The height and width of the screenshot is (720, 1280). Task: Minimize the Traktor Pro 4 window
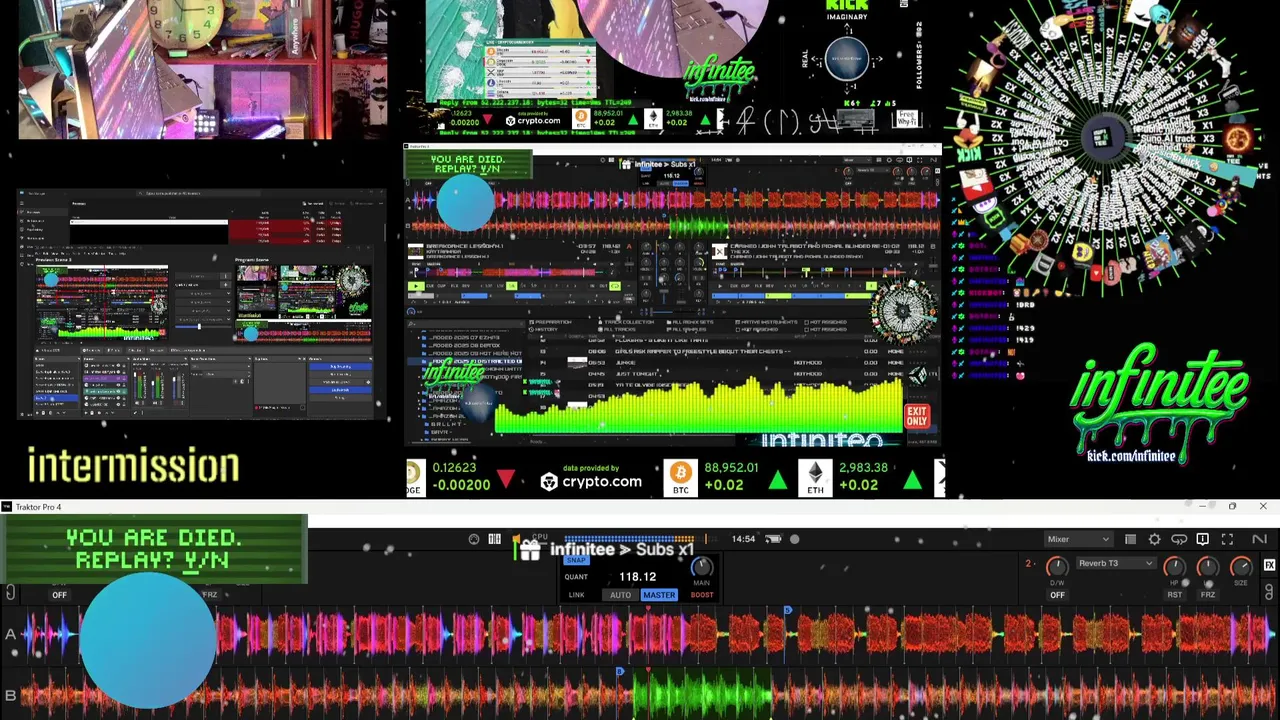[x=1202, y=507]
